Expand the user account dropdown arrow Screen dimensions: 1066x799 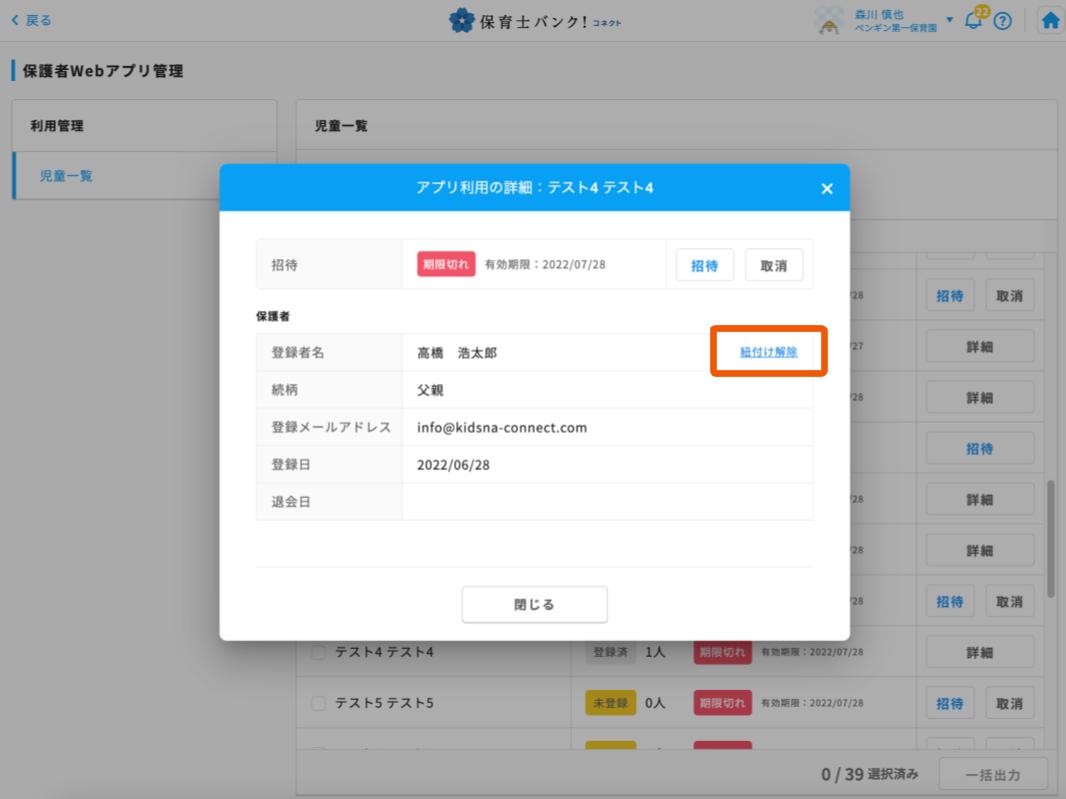tap(950, 19)
